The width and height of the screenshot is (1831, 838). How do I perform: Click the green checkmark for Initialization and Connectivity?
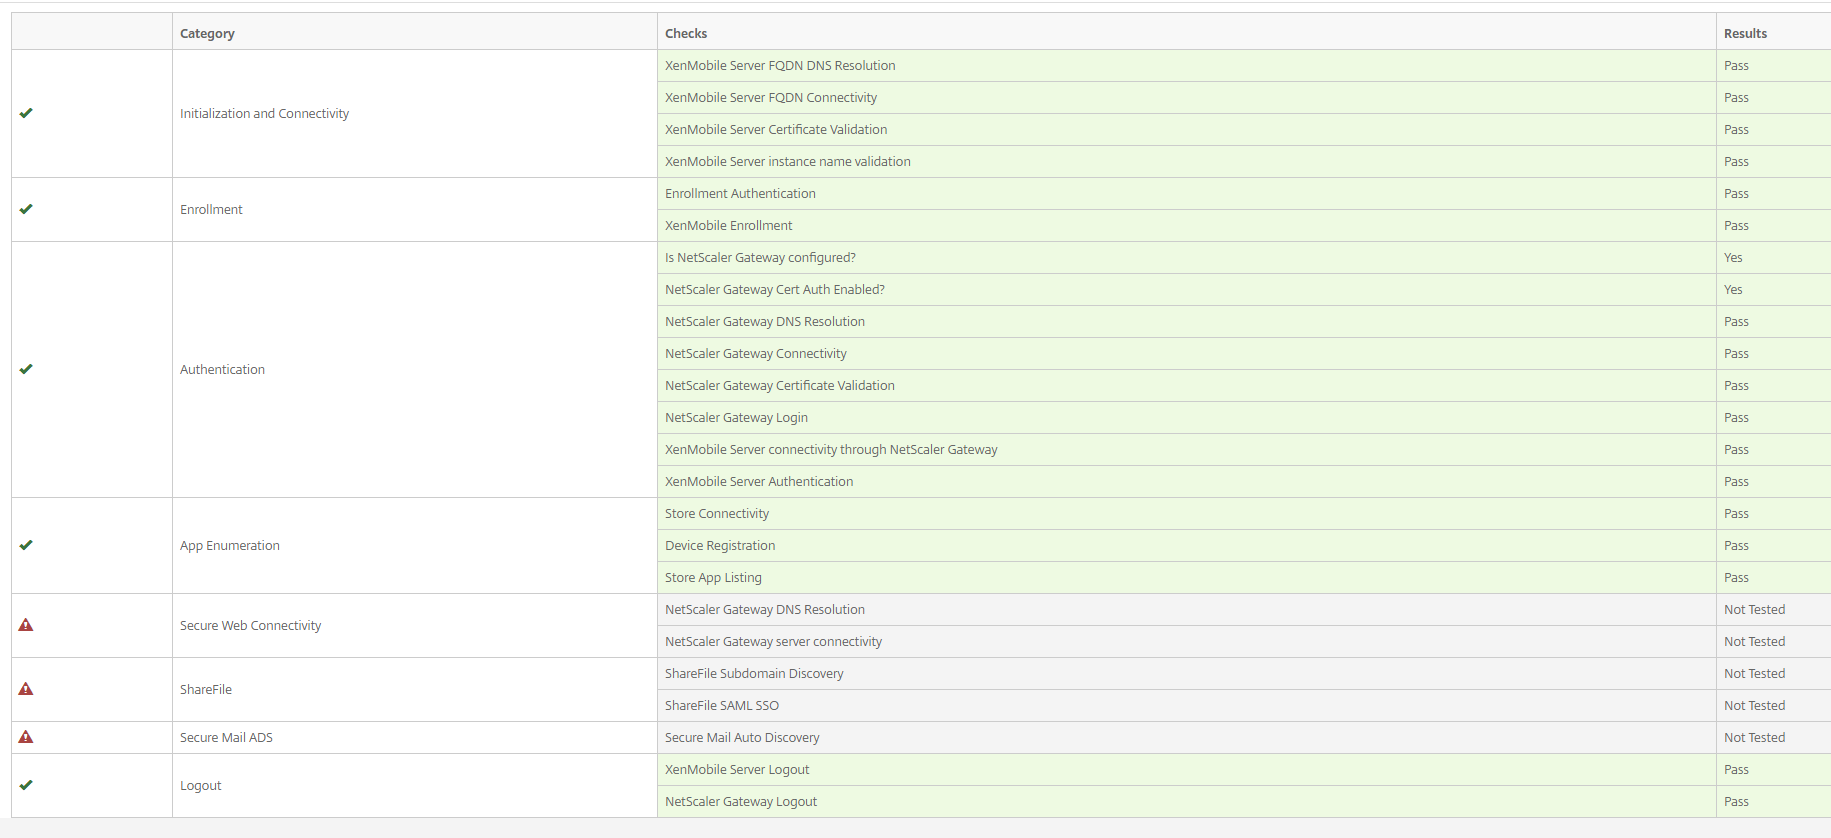[26, 113]
